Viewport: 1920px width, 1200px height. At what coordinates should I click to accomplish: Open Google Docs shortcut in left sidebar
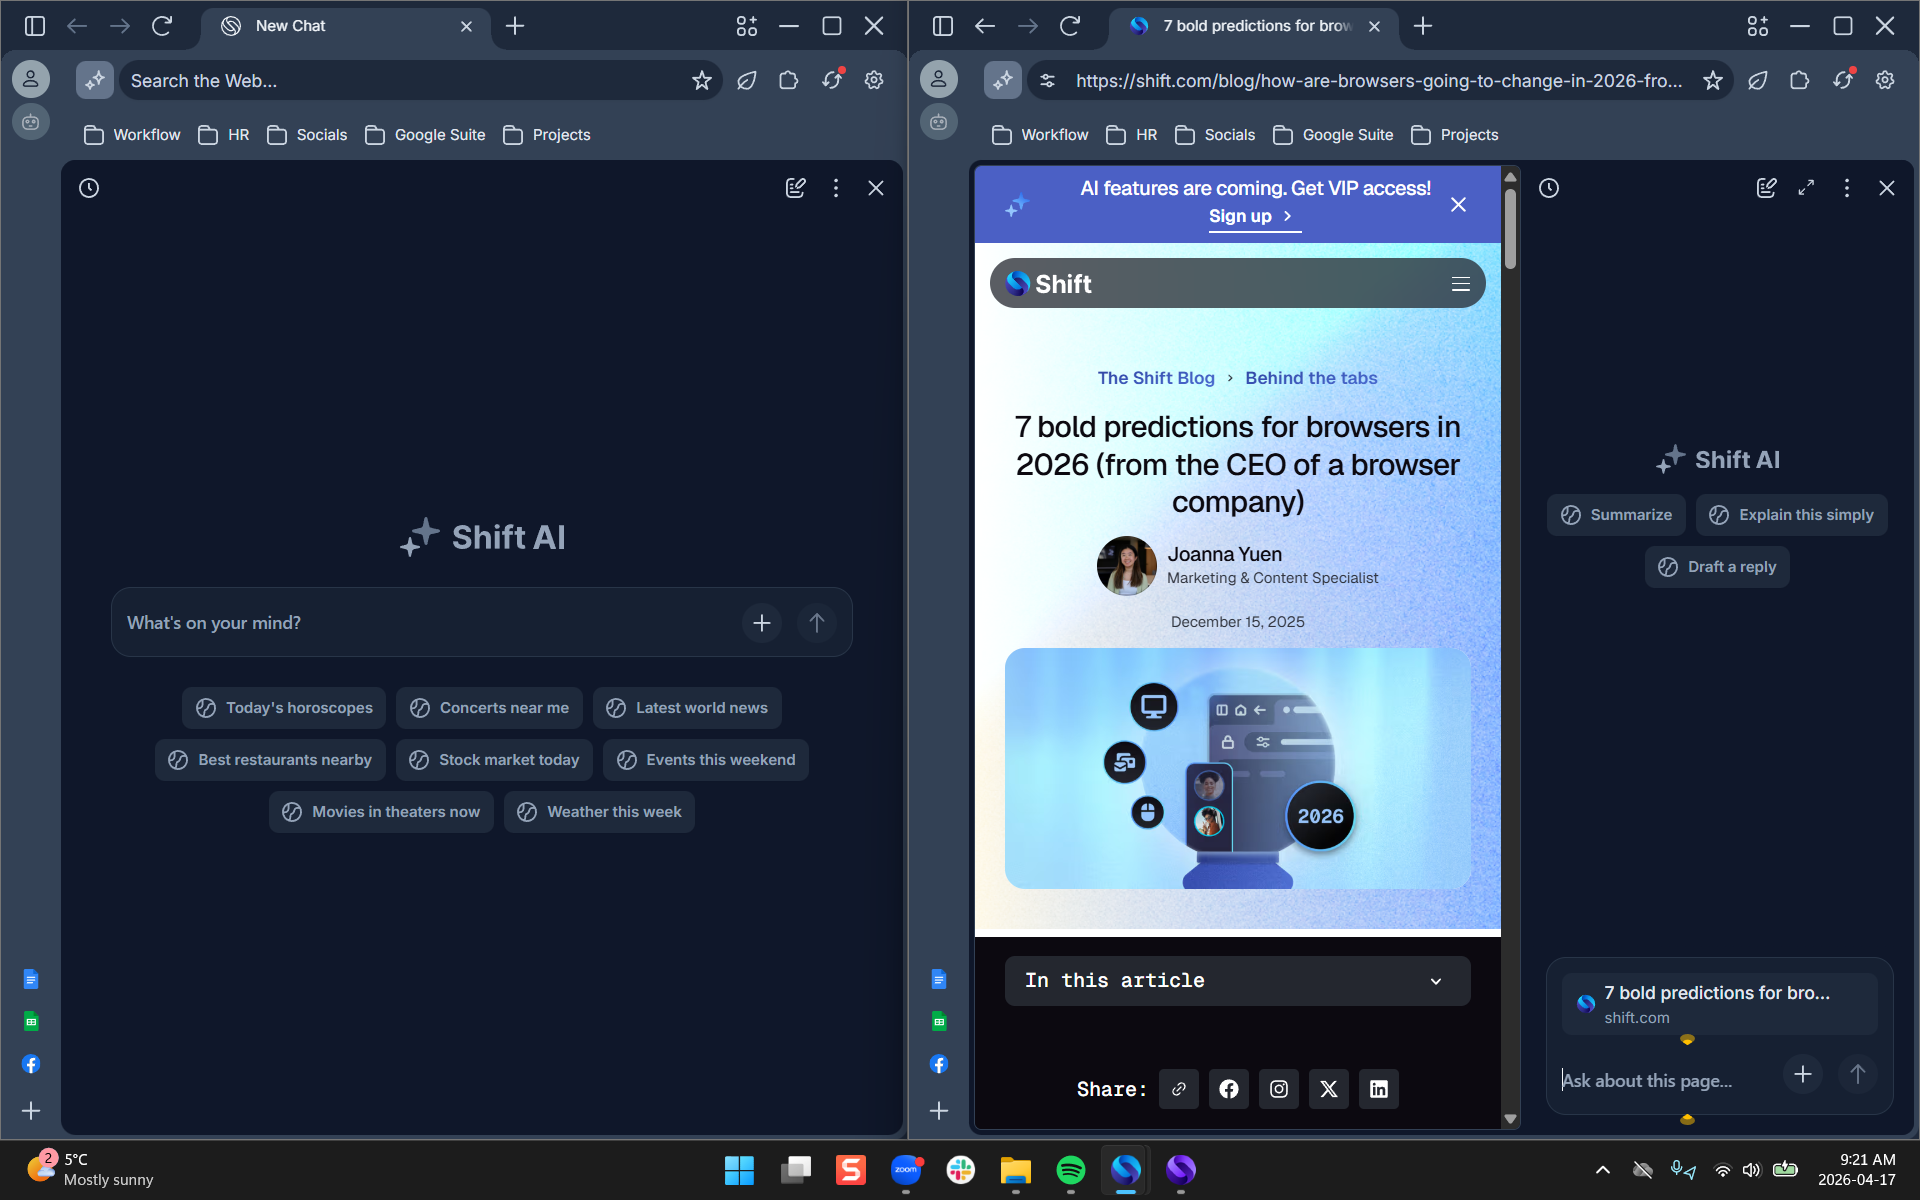click(31, 979)
